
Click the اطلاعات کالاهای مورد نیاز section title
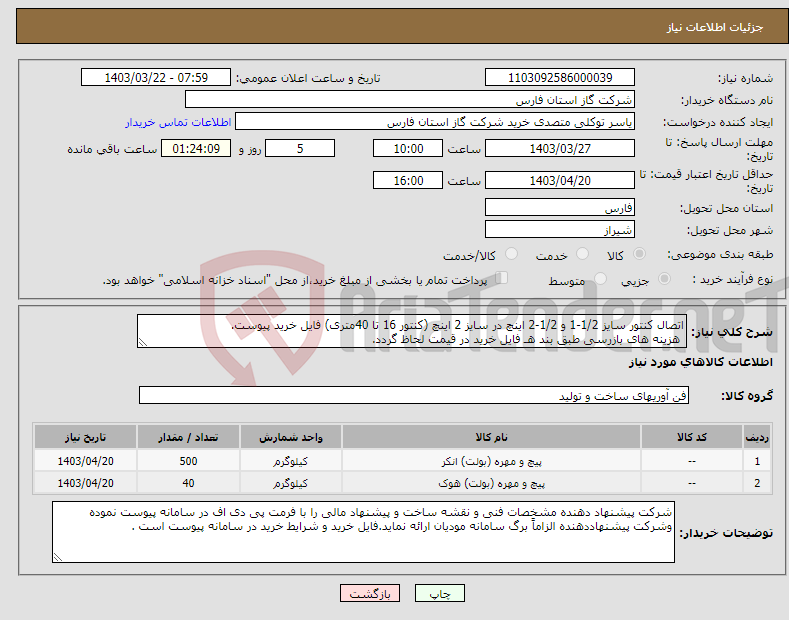(x=700, y=362)
